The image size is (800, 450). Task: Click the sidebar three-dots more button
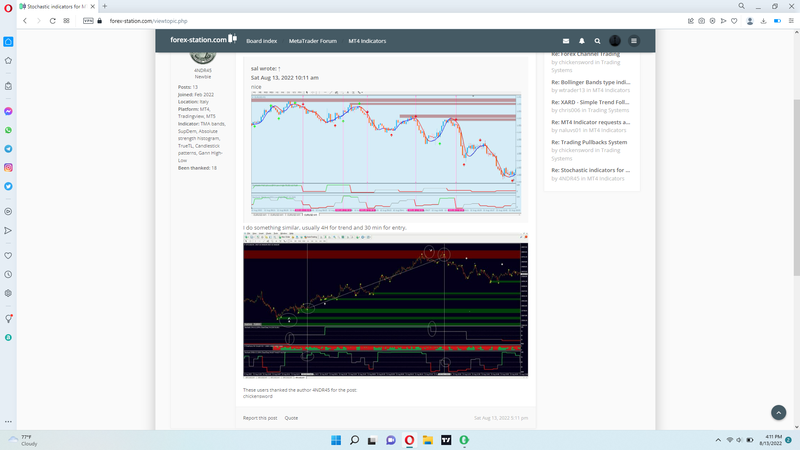tap(8, 421)
